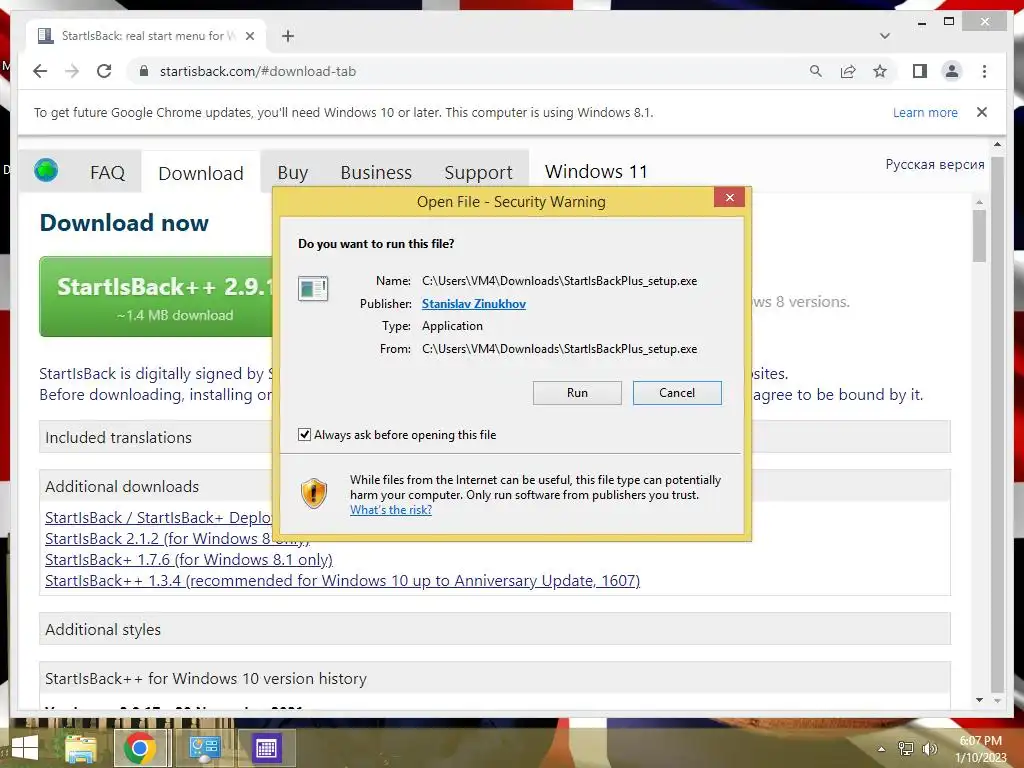The width and height of the screenshot is (1024, 768).
Task: Open File Explorer from taskbar
Action: pos(80,748)
